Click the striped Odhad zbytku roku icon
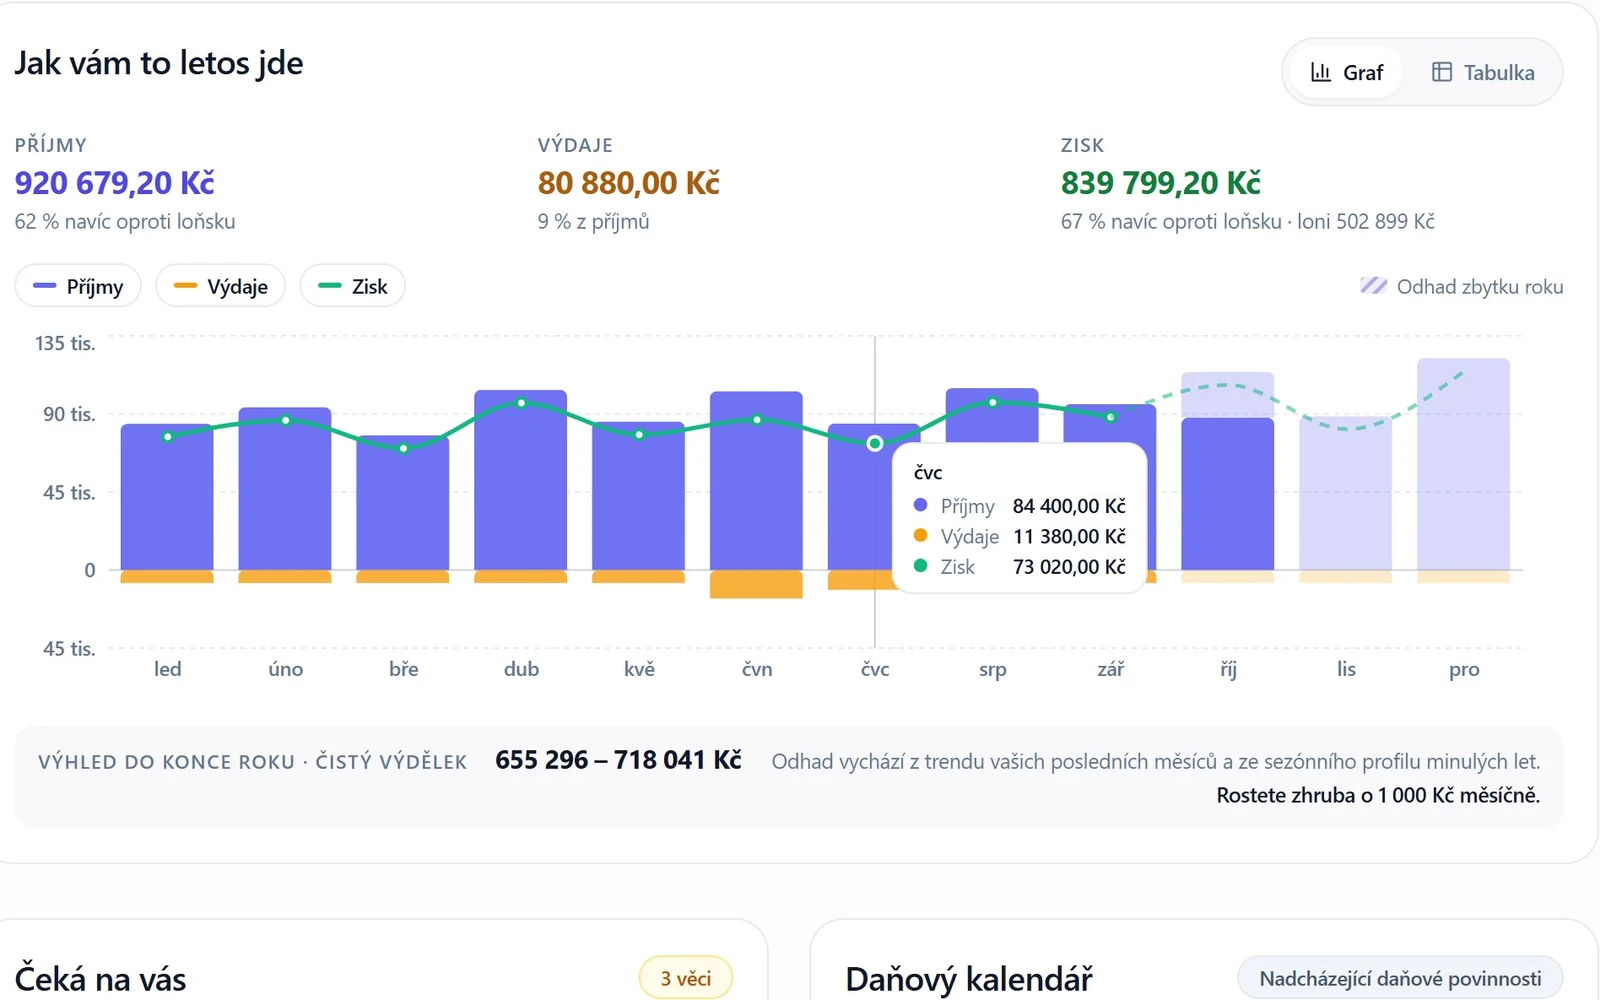The height and width of the screenshot is (1000, 1600). [1374, 286]
